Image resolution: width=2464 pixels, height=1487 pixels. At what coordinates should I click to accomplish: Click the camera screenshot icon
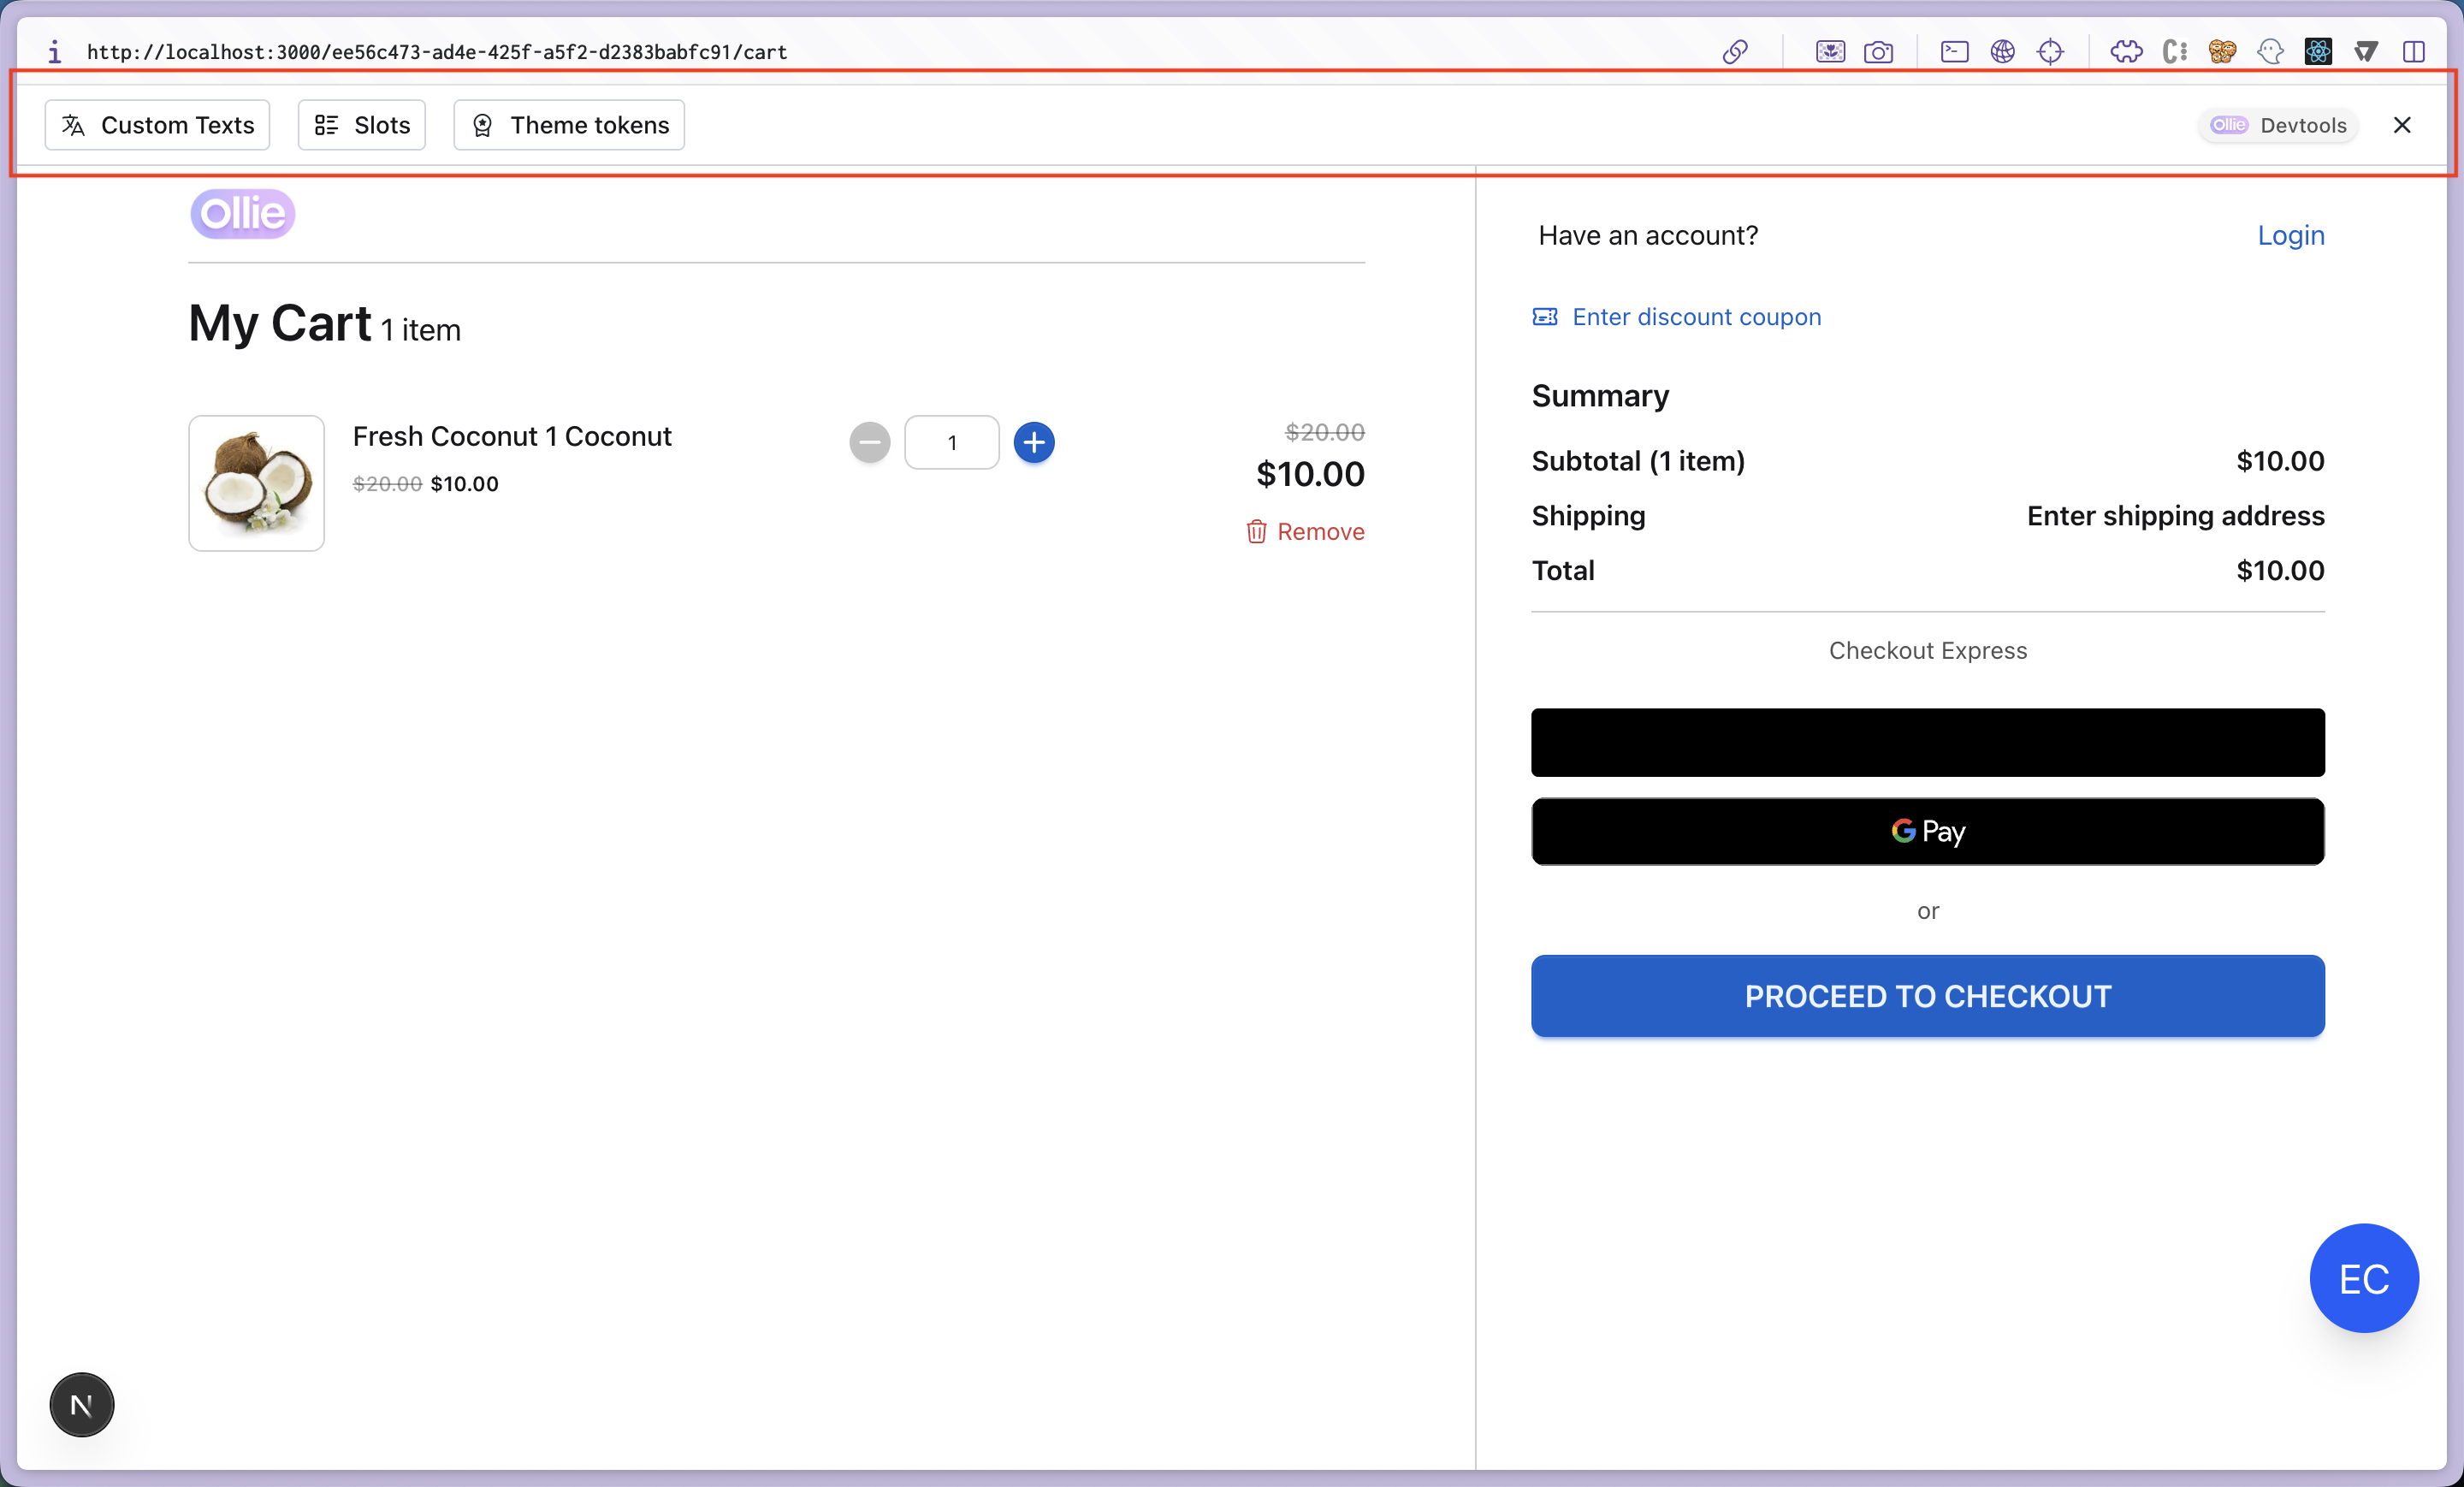click(1878, 52)
